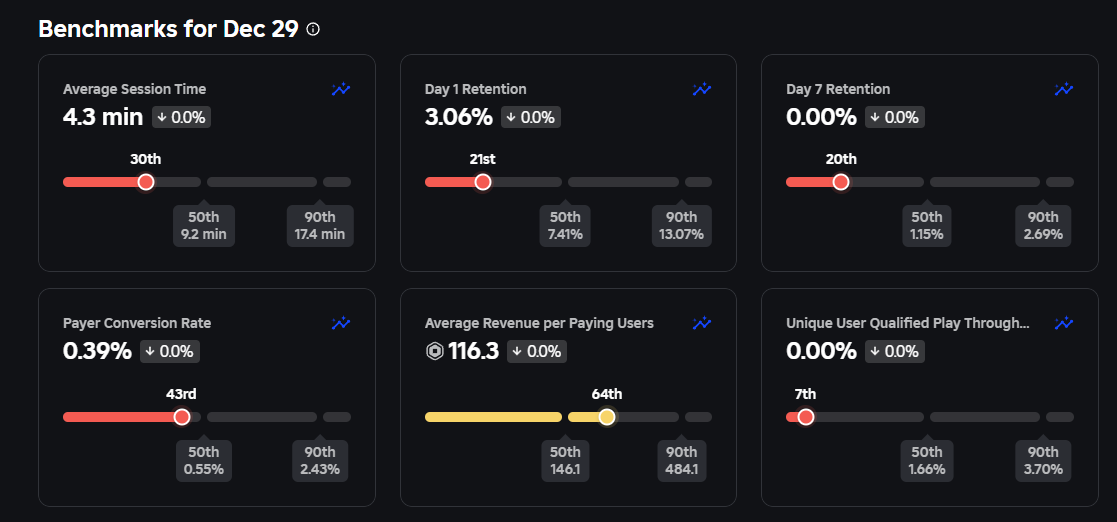This screenshot has width=1117, height=522.
Task: Click the 0.0% change badge beside 4.3 min
Action: (x=181, y=117)
